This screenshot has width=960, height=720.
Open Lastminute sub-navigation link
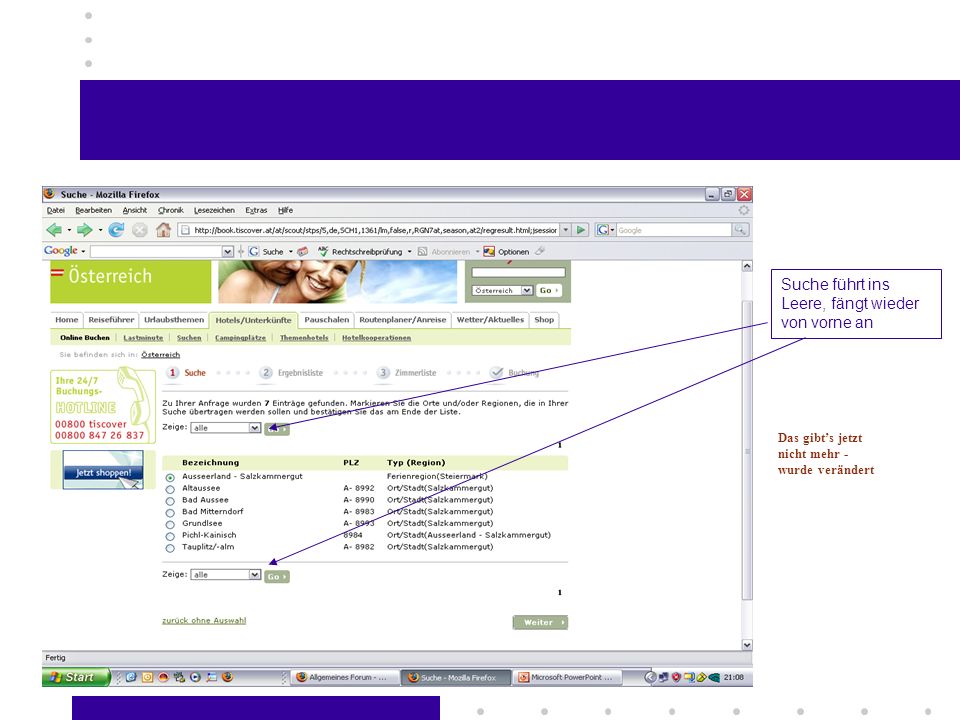pos(143,337)
